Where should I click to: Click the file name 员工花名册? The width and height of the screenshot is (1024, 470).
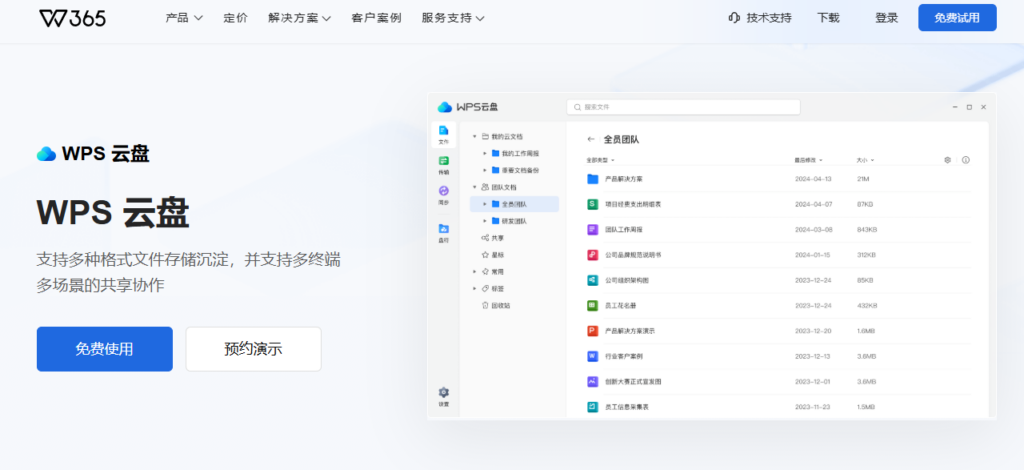pos(620,306)
